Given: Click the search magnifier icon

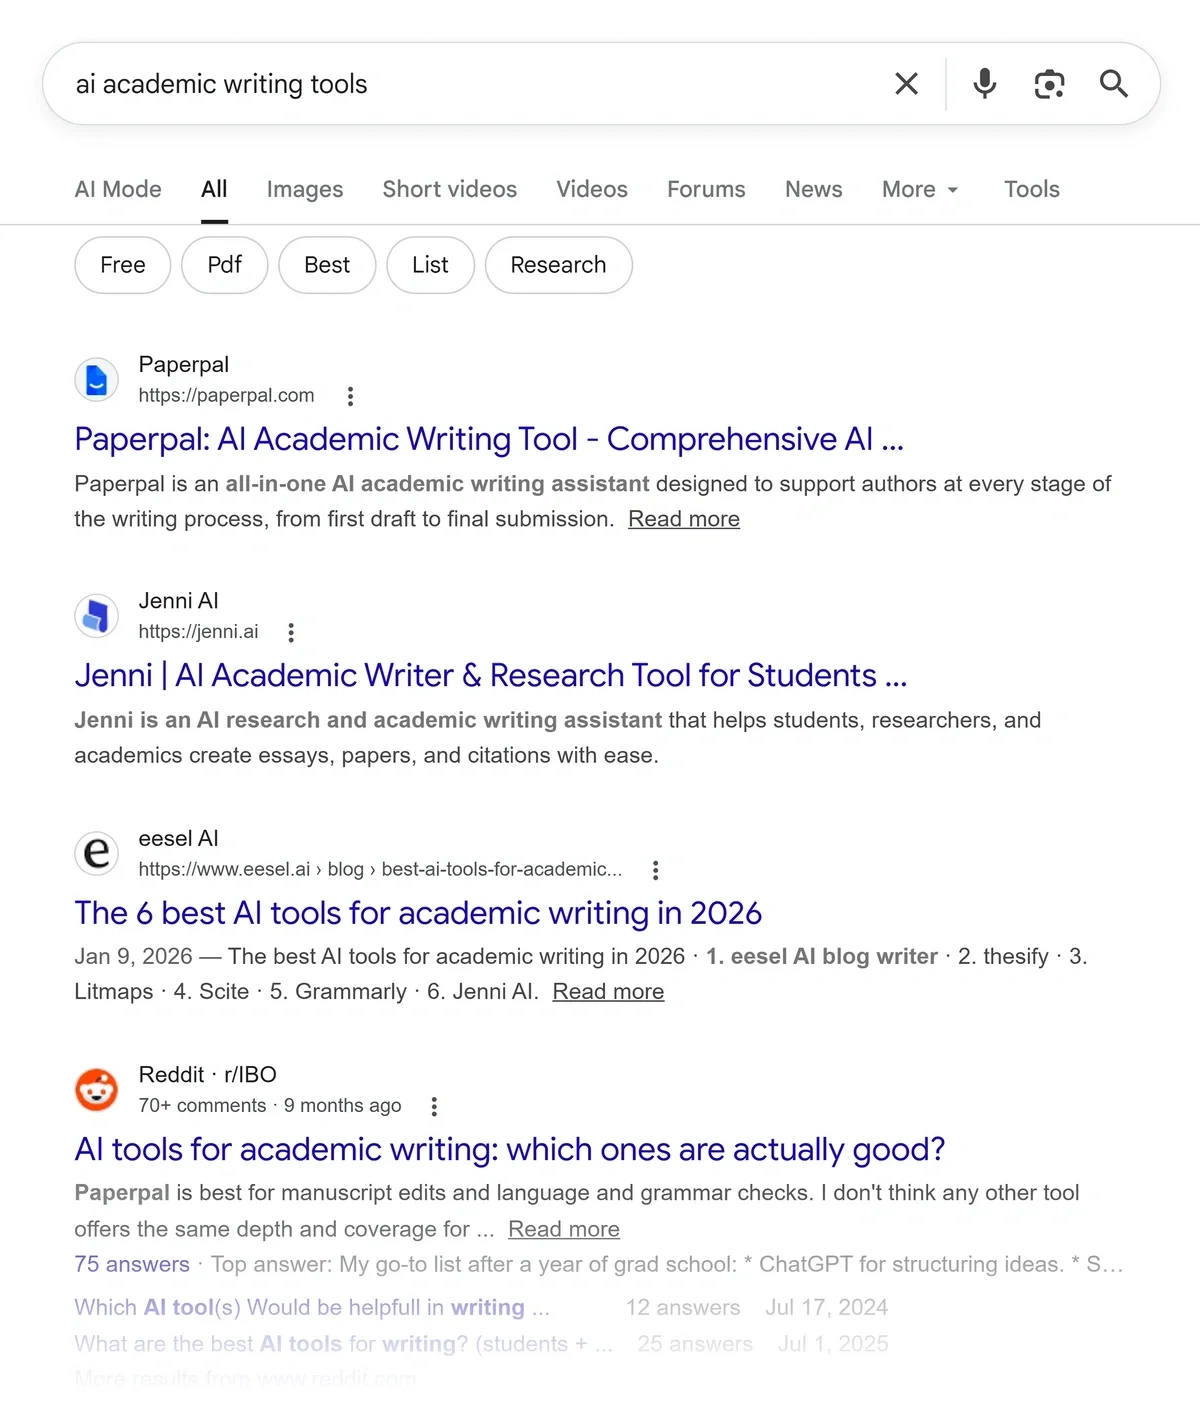Looking at the screenshot, I should tap(1113, 84).
